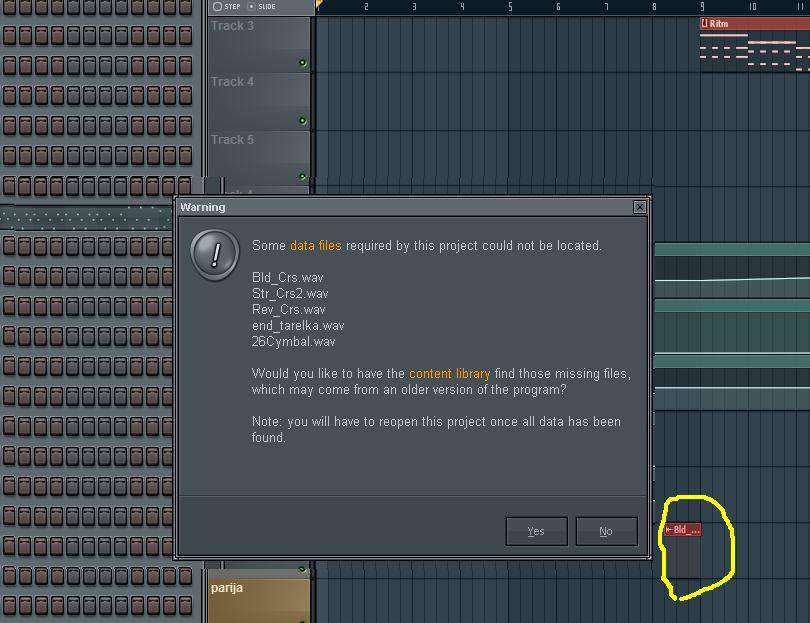The width and height of the screenshot is (810, 623).
Task: Close the Warning dialog with X
Action: coord(640,207)
